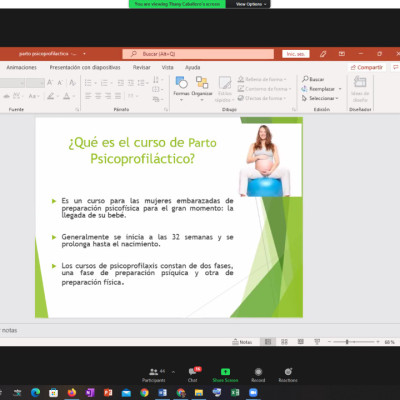
Task: Open Ideas de diseño designer pane
Action: click(360, 89)
